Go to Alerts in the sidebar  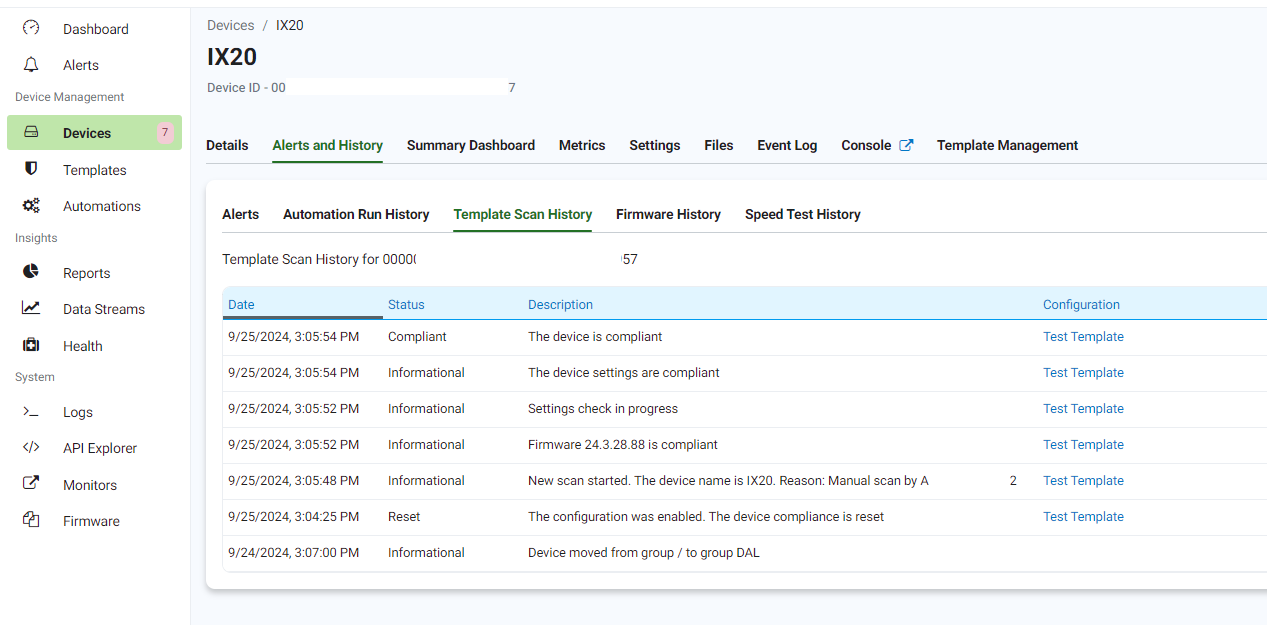pos(81,65)
